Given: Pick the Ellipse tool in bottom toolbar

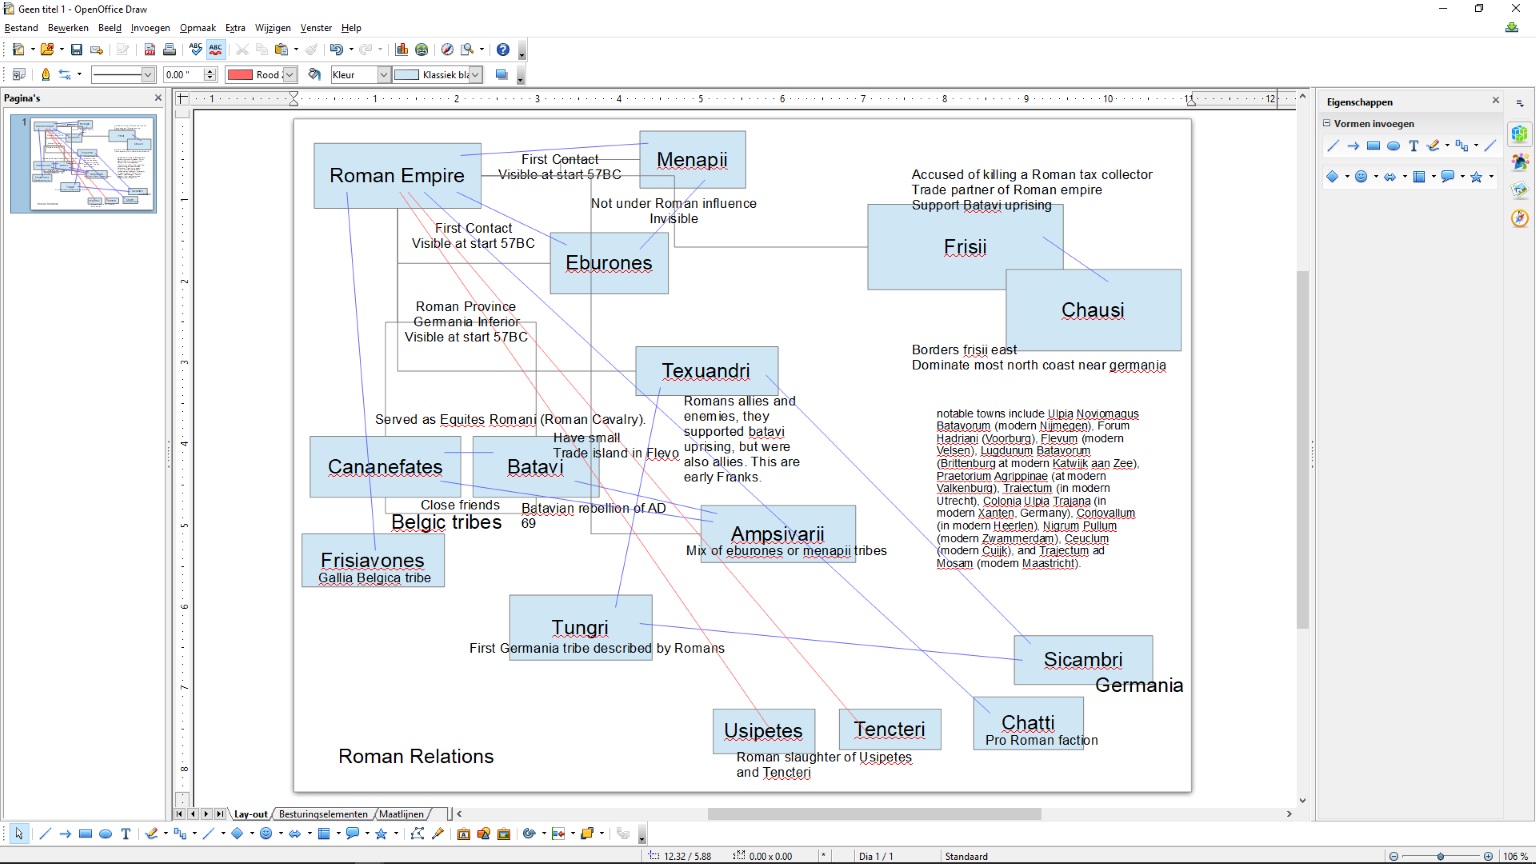Looking at the screenshot, I should (x=105, y=834).
